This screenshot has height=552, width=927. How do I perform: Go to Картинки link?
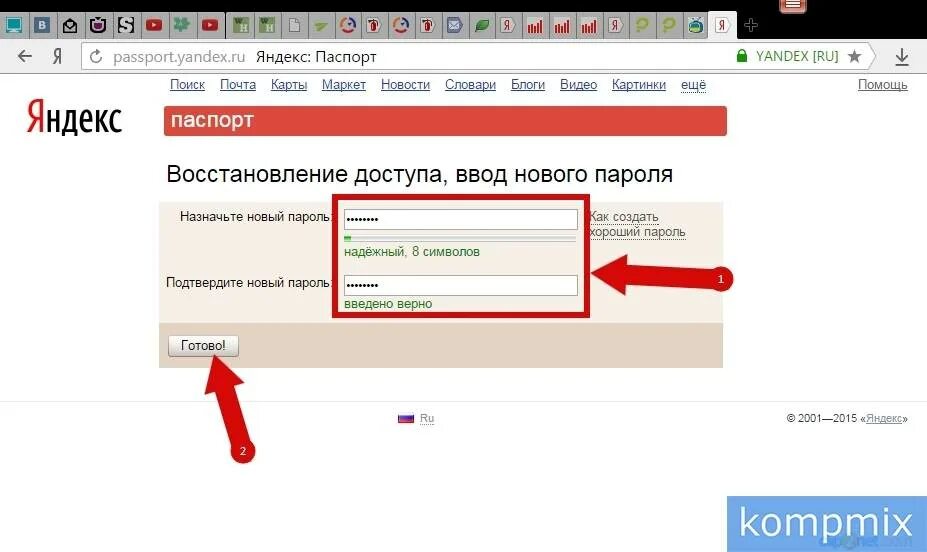coord(638,85)
